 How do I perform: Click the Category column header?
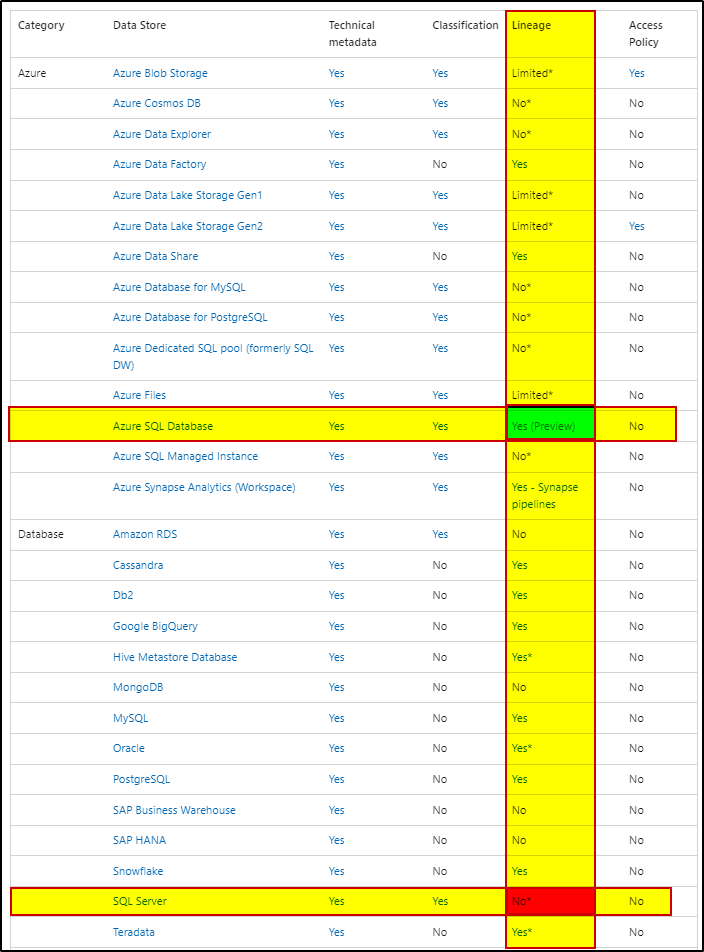coord(41,26)
